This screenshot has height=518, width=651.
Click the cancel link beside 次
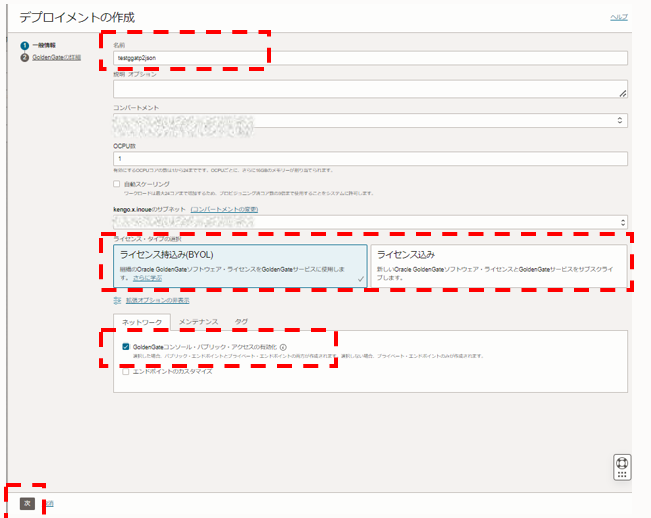[x=49, y=503]
